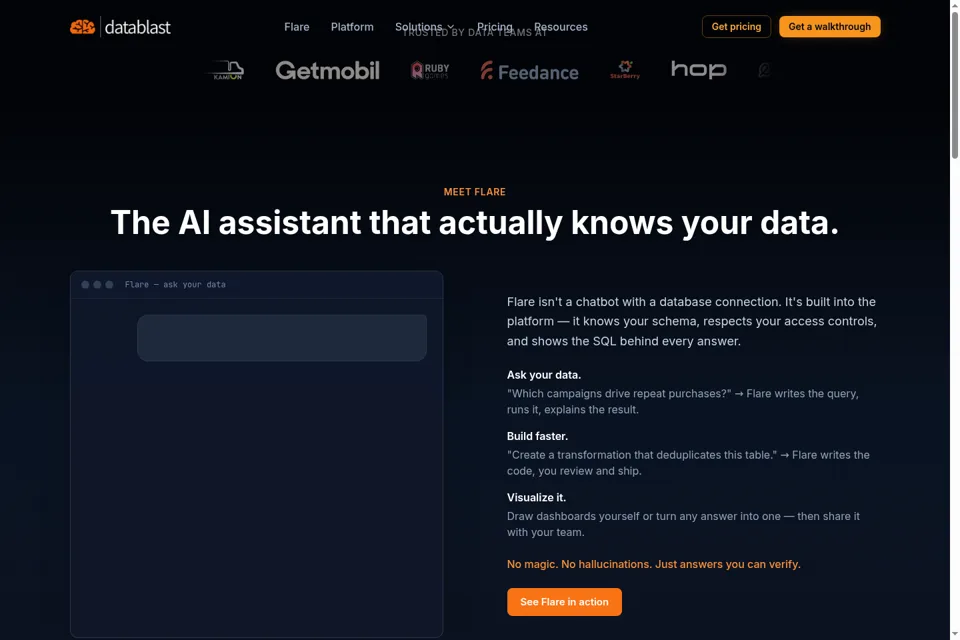Expand the Solutions dropdown menu
The height and width of the screenshot is (640, 960).
pos(424,27)
